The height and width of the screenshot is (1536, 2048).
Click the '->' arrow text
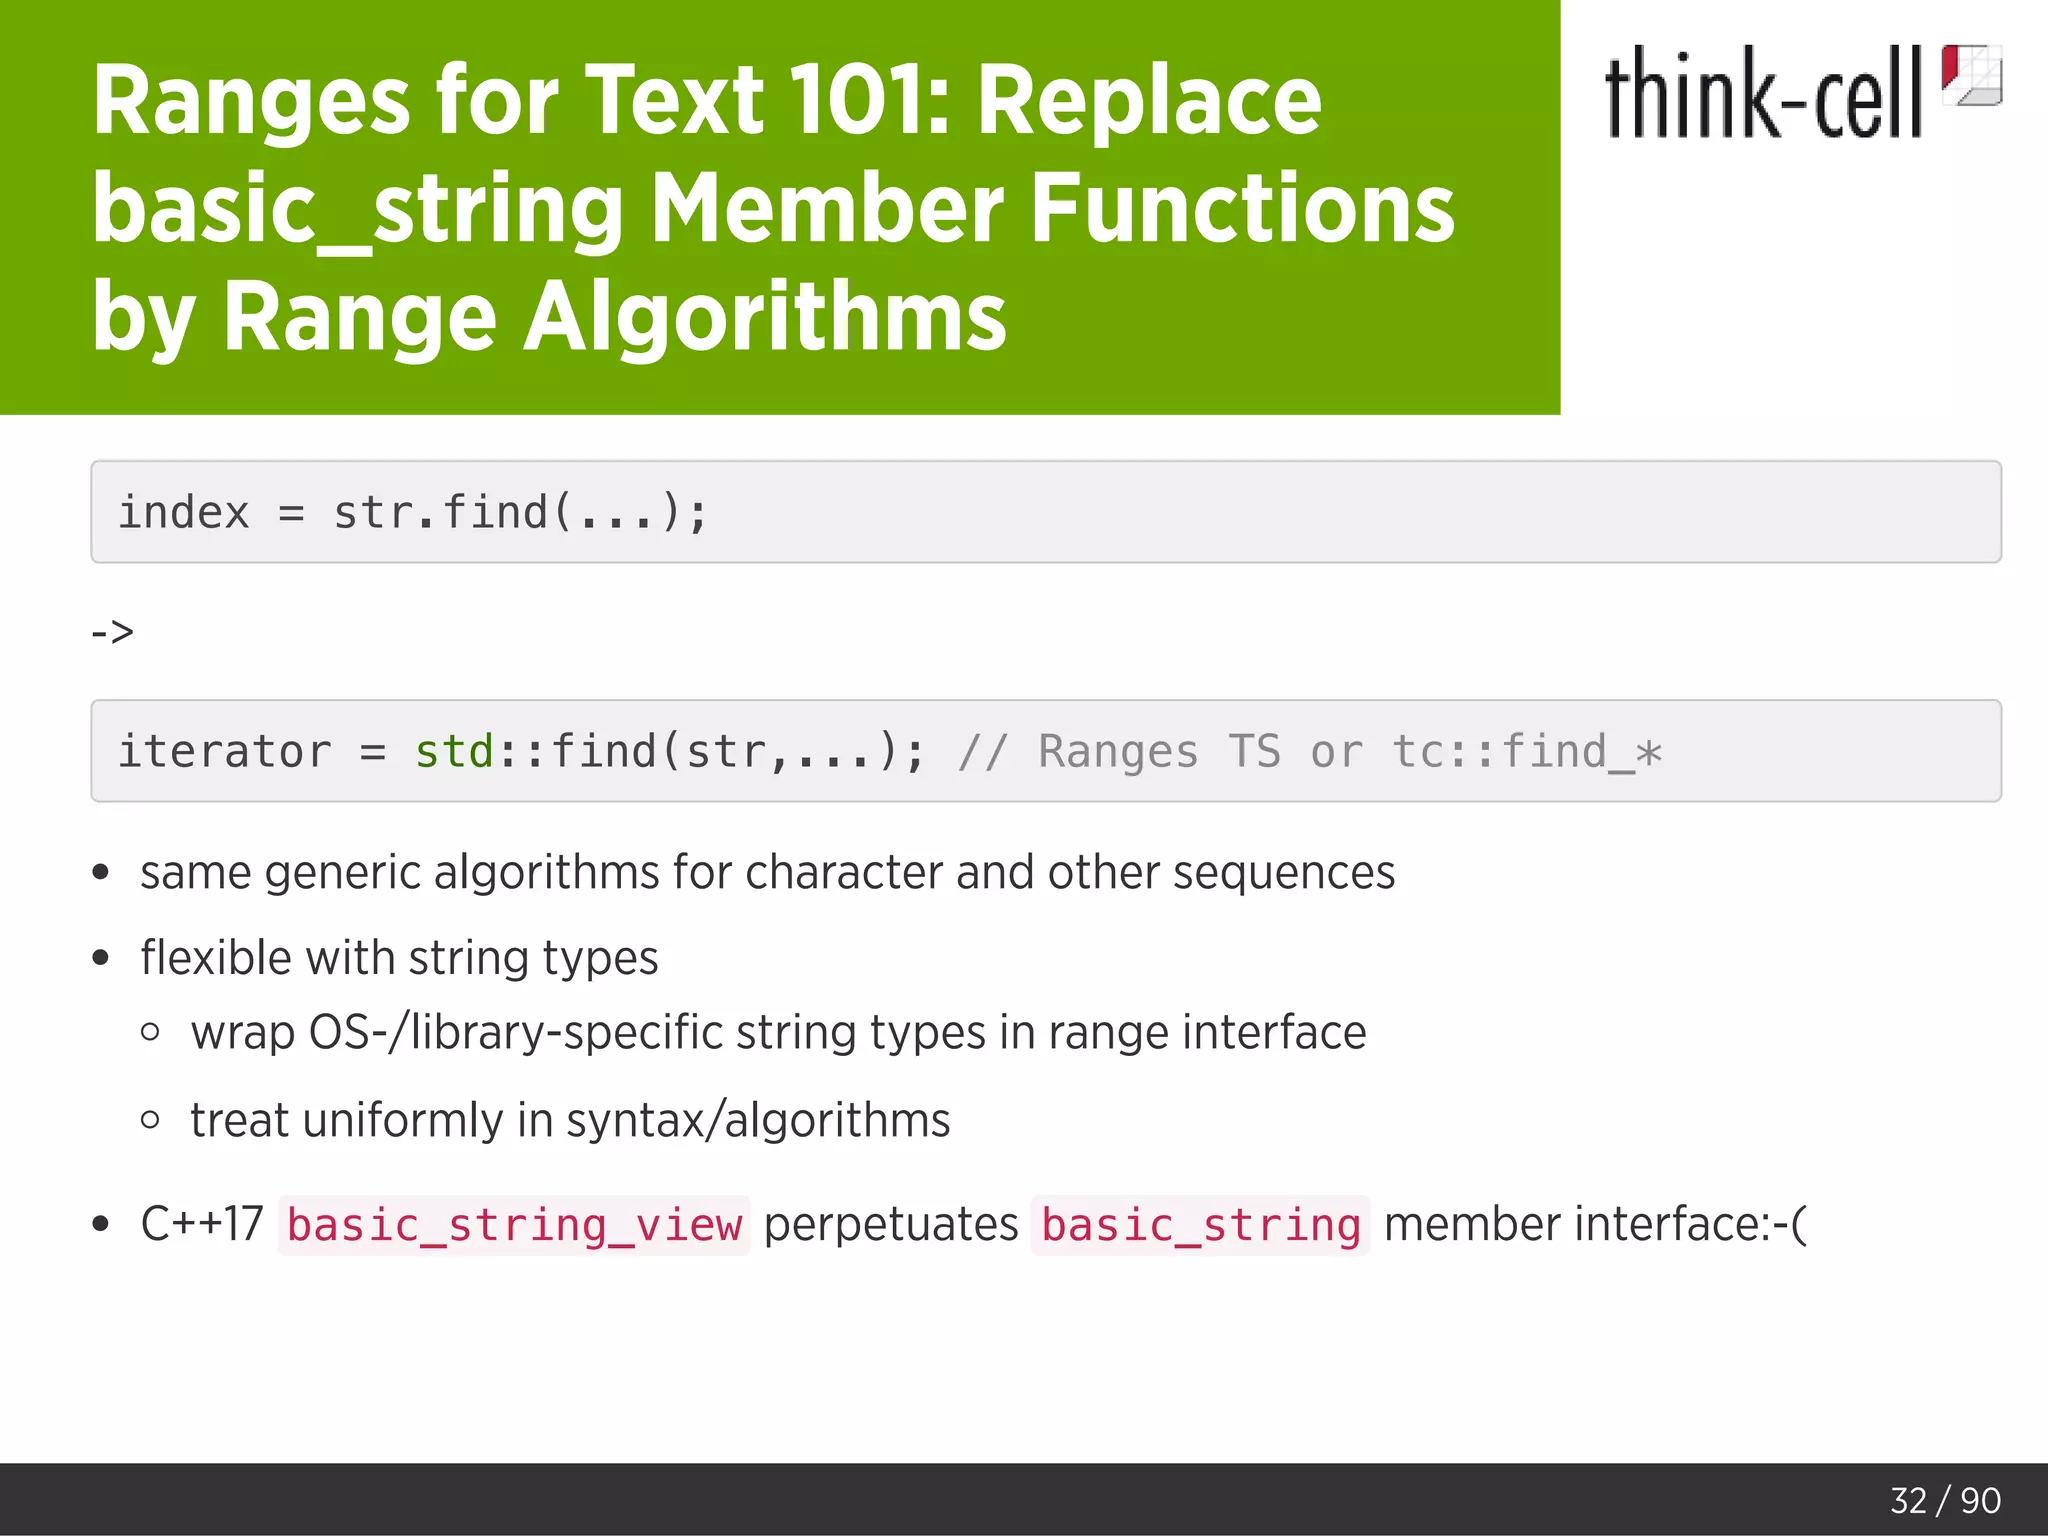tap(112, 631)
